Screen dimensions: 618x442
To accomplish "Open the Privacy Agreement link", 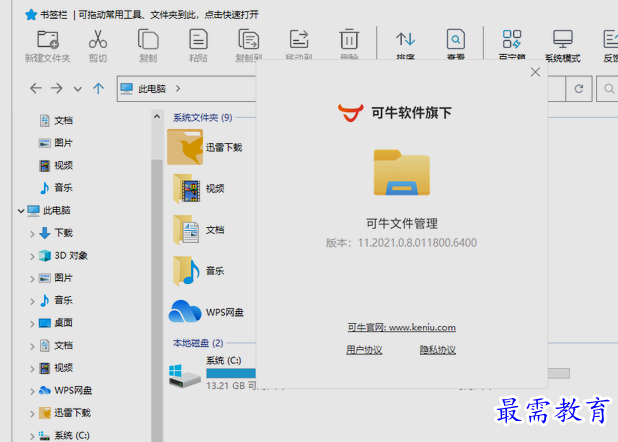I will 437,350.
